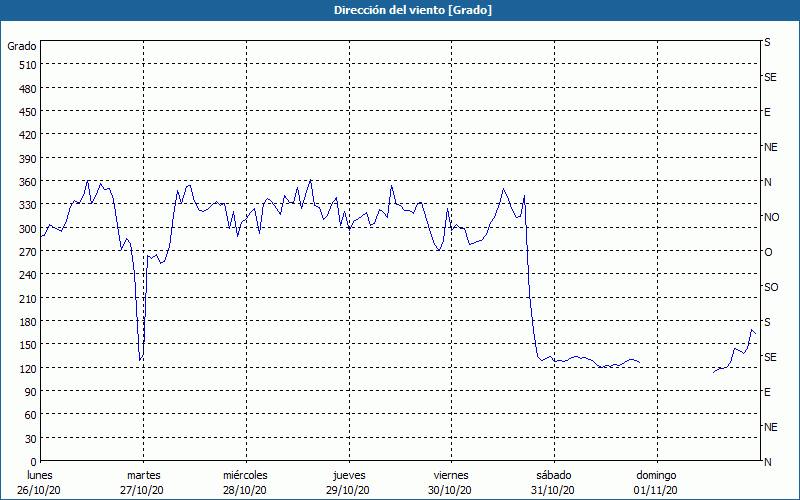Select the 60 degree axis value
Viewport: 800px width, 500px height.
tap(31, 415)
